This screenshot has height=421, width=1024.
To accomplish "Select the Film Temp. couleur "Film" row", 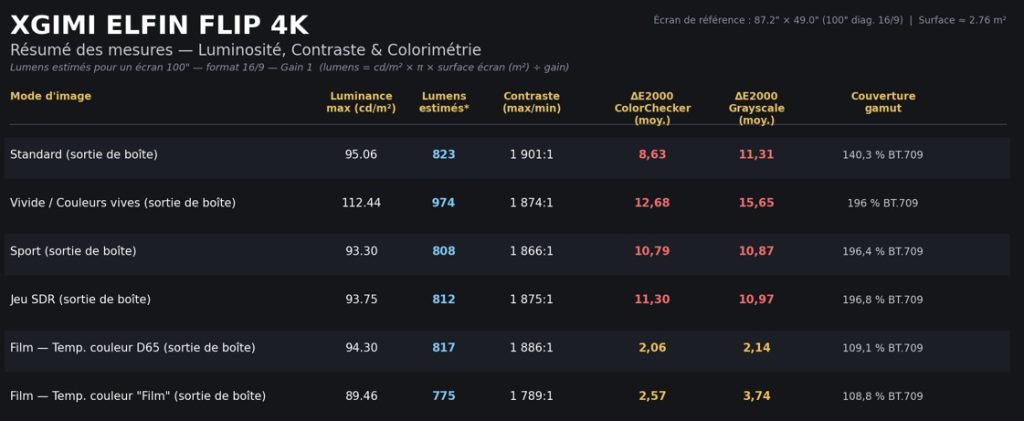I will [507, 396].
